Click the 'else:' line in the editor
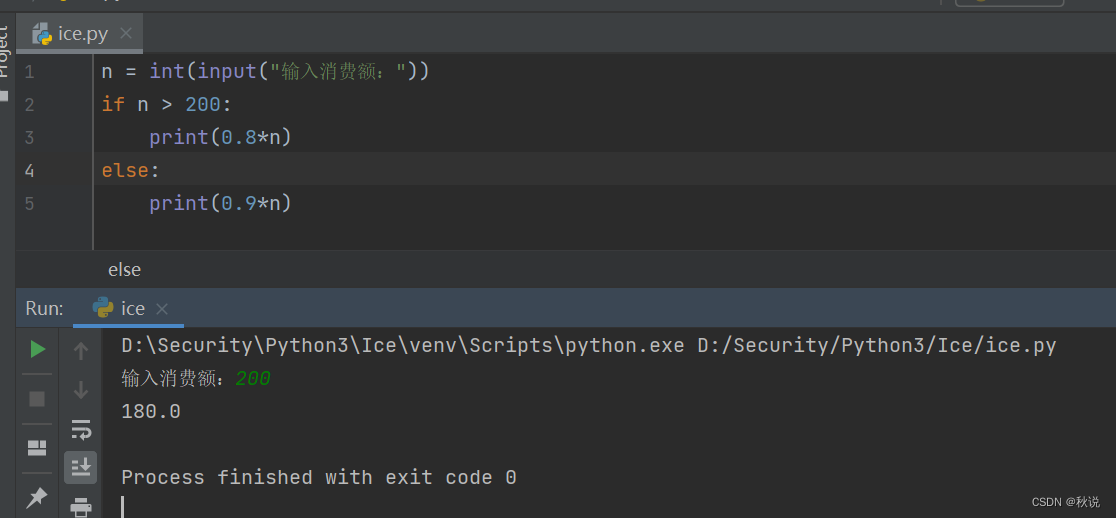Viewport: 1116px width, 518px height. coord(131,171)
